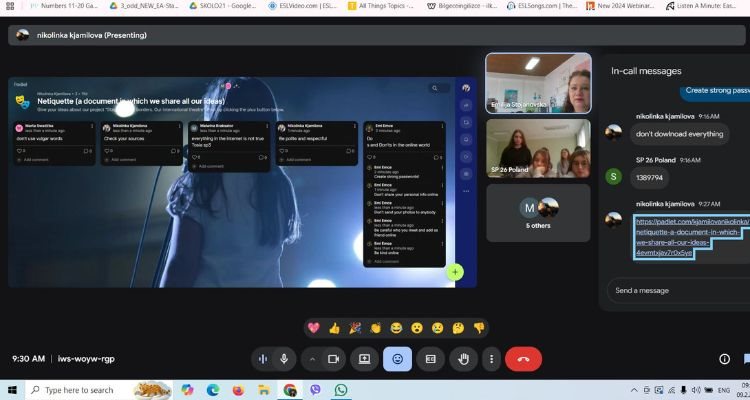Send the heart emoji reaction
750x400 pixels.
[x=313, y=327]
